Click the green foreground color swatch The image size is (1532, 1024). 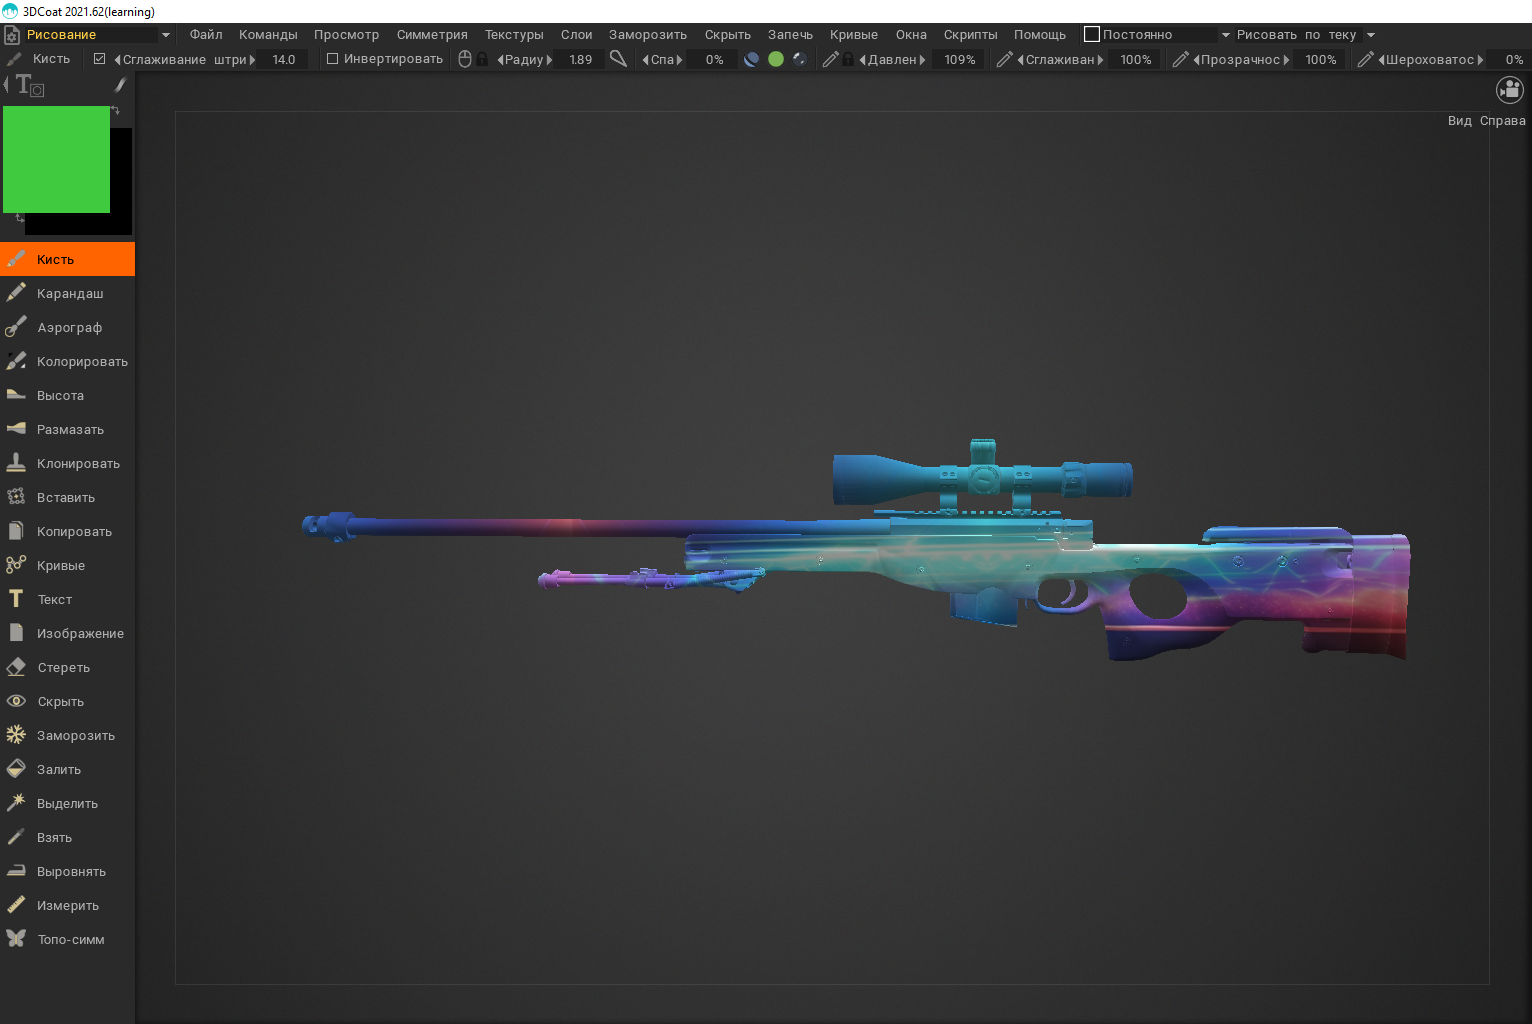[x=56, y=159]
